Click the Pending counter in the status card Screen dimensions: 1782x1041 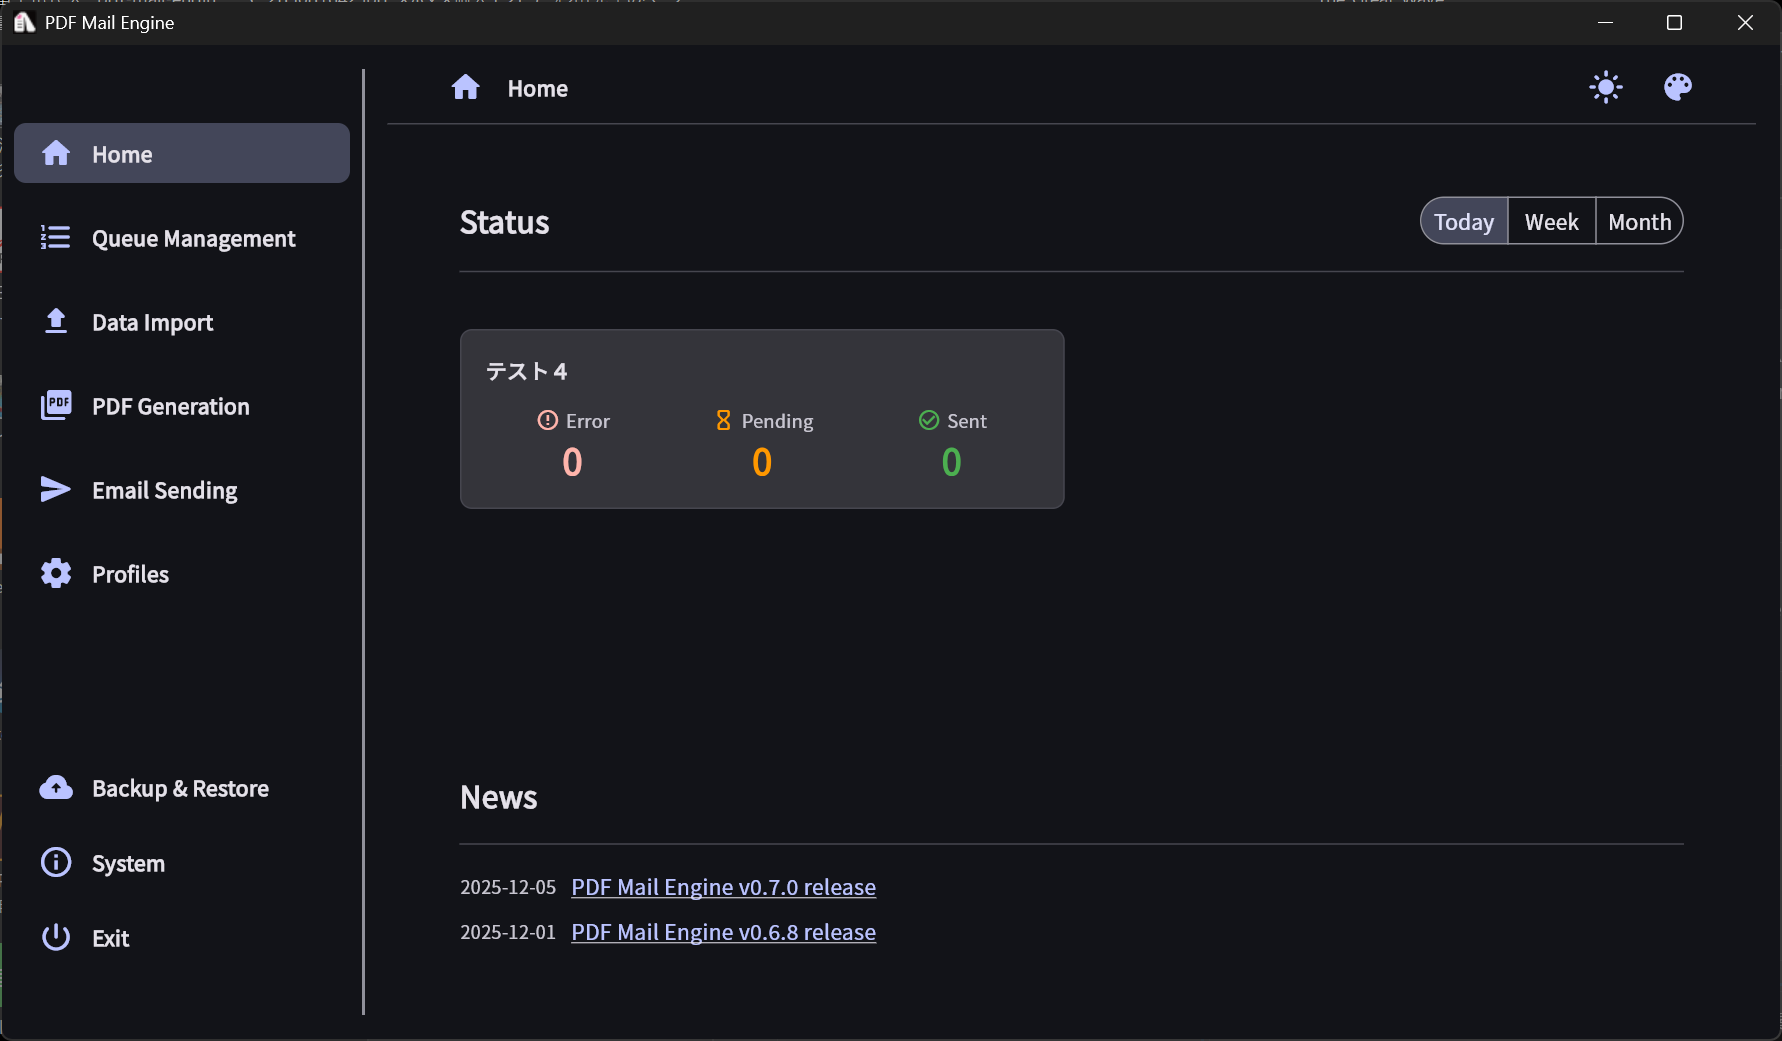pyautogui.click(x=762, y=461)
